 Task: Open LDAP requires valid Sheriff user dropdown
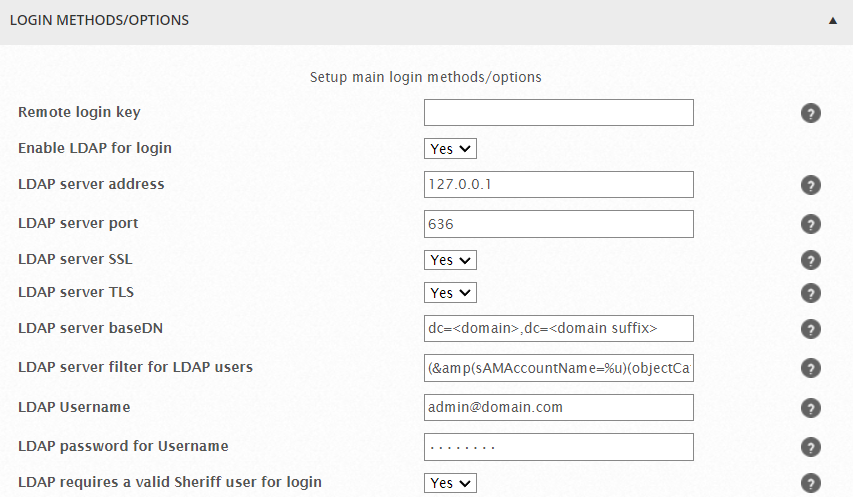[x=450, y=483]
